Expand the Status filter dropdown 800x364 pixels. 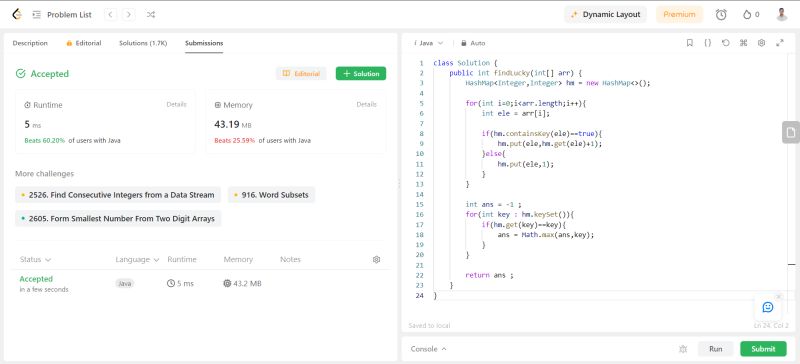(35, 259)
